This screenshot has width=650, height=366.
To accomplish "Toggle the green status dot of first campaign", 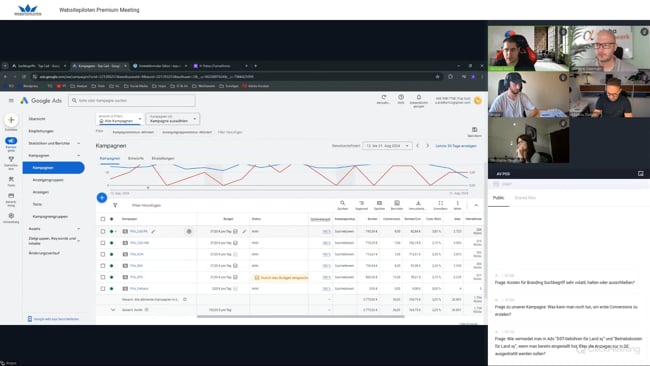I will (x=112, y=231).
